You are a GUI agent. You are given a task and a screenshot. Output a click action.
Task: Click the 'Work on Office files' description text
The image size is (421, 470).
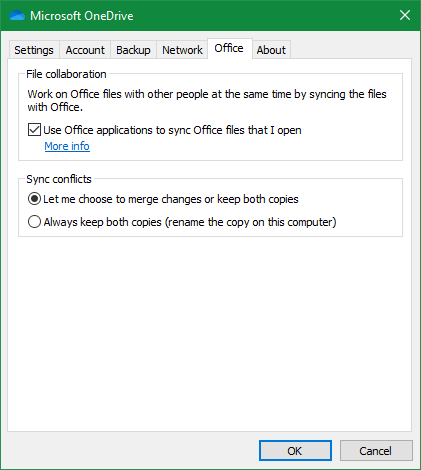[207, 101]
